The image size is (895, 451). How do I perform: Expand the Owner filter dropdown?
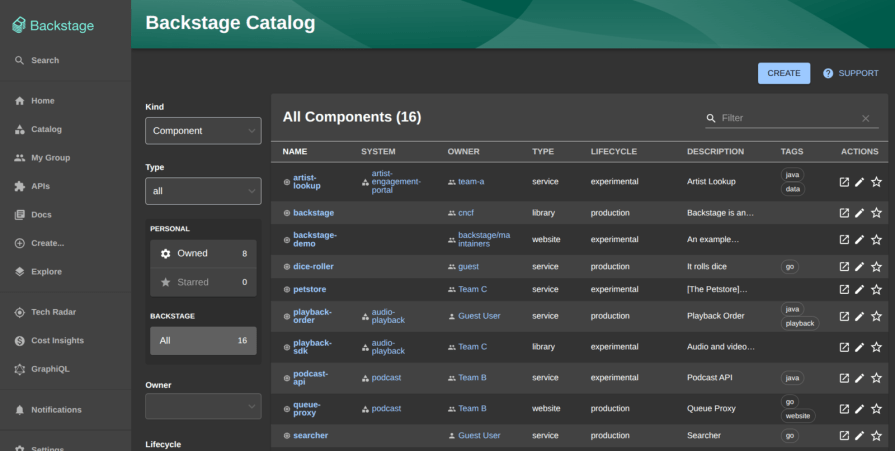203,406
